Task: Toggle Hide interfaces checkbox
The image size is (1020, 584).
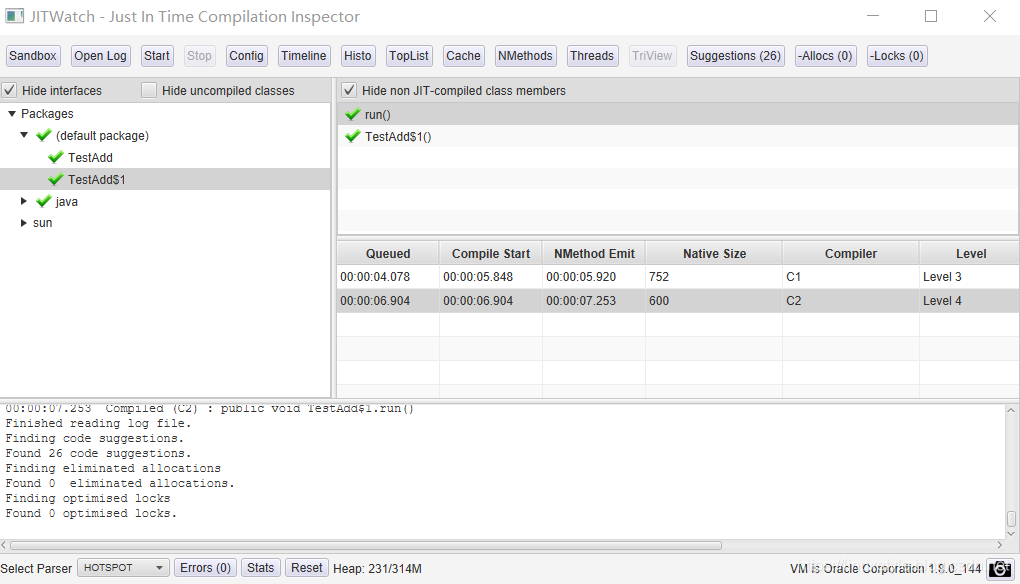Action: coord(9,90)
